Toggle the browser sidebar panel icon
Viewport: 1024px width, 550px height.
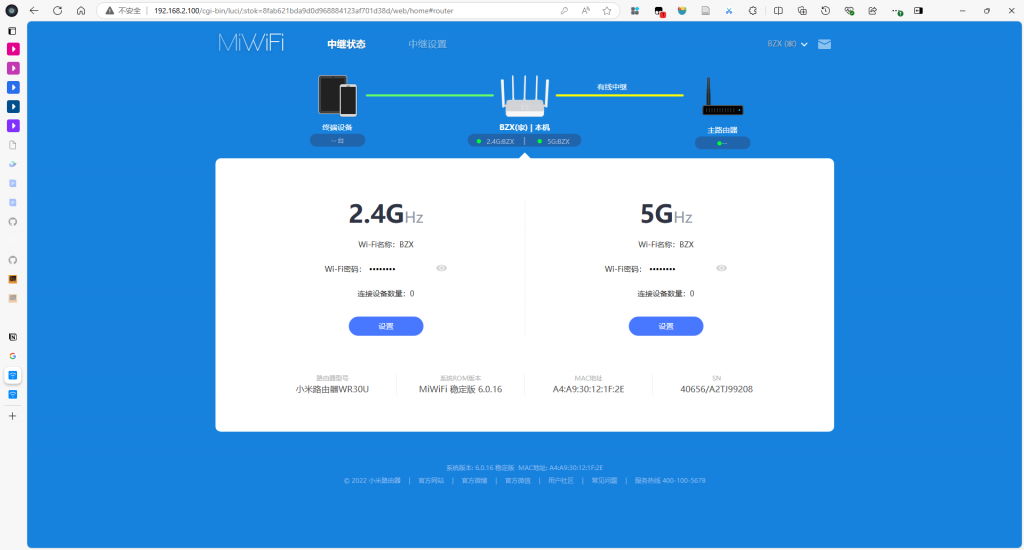click(x=918, y=10)
